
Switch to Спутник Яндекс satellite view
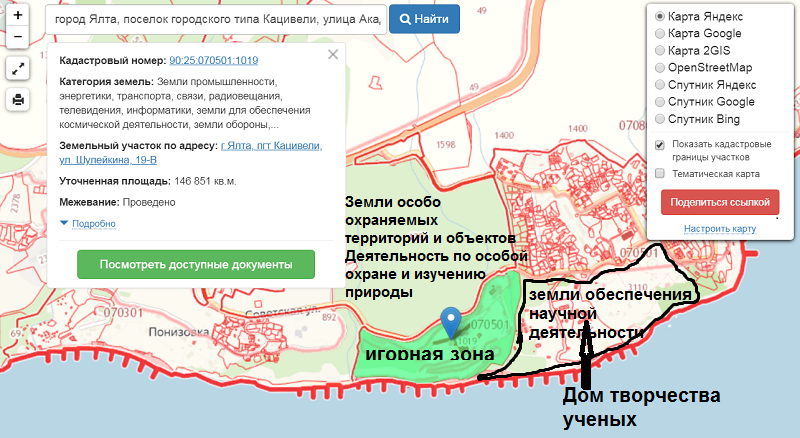click(x=660, y=85)
